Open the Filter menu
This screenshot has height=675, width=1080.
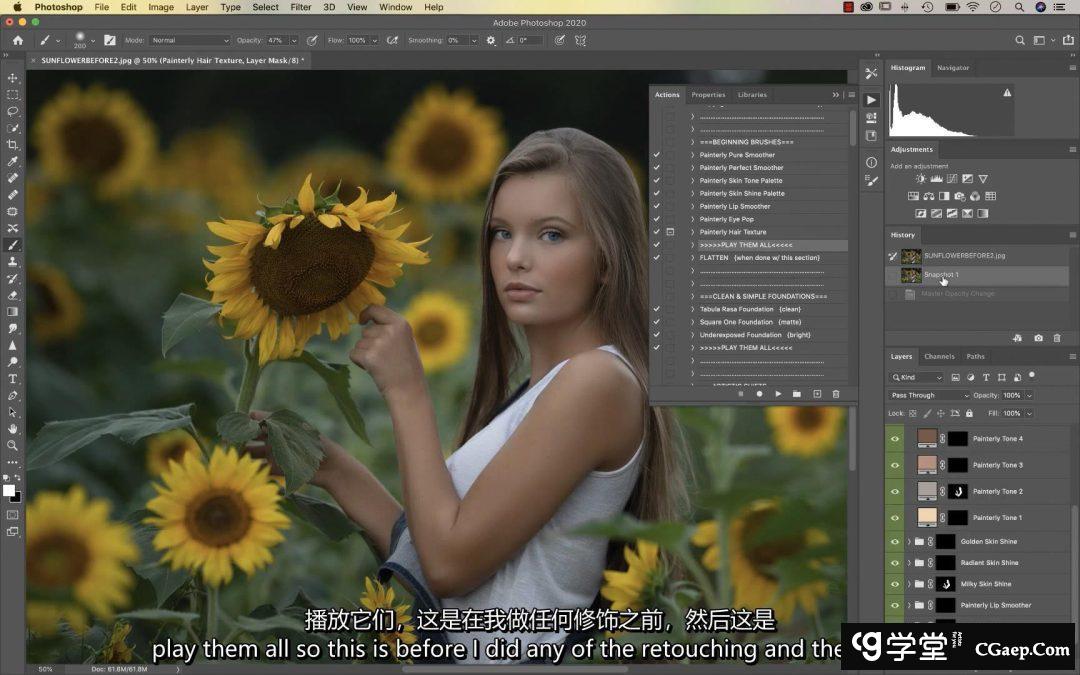300,7
